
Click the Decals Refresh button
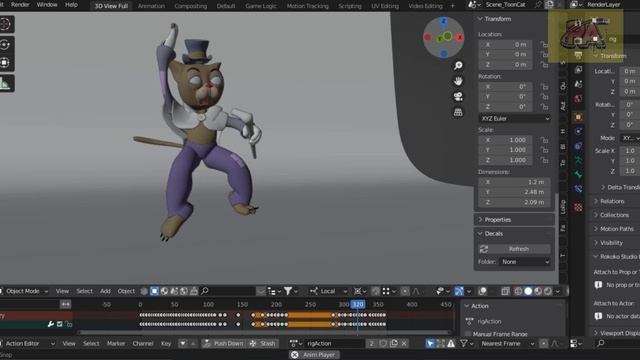point(514,249)
